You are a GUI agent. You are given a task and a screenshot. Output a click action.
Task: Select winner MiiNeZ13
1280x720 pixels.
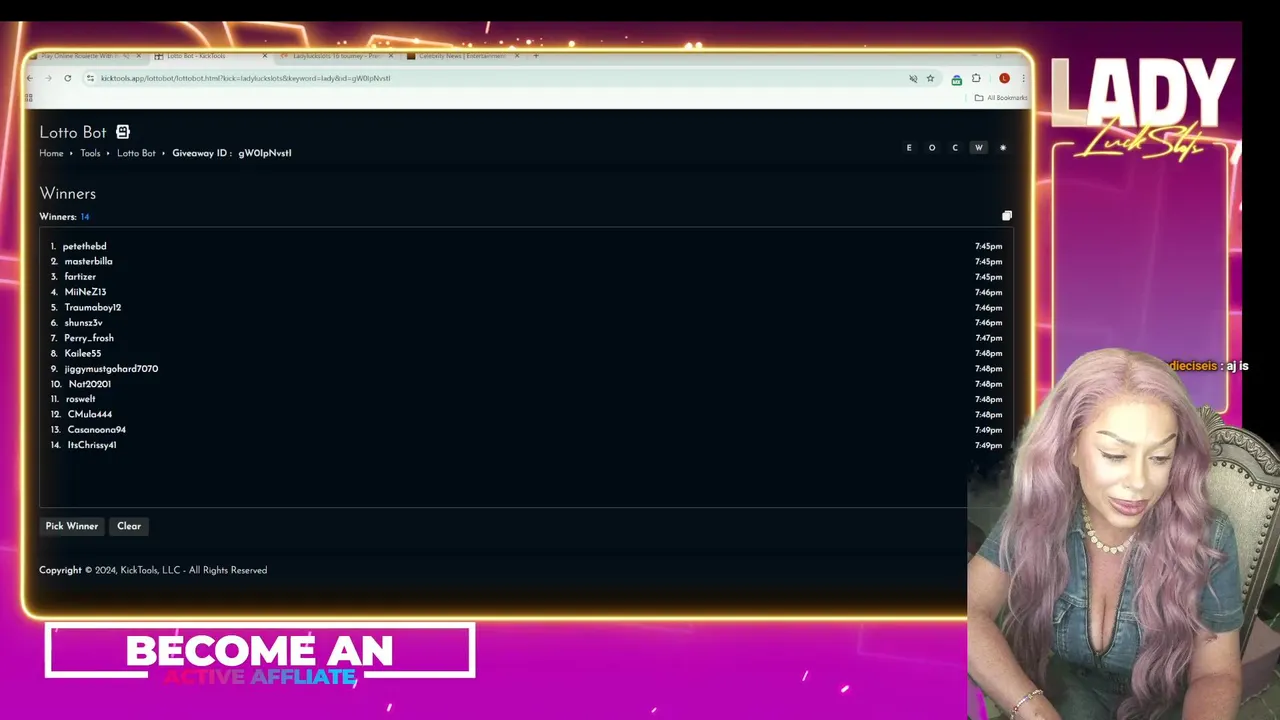click(x=85, y=292)
